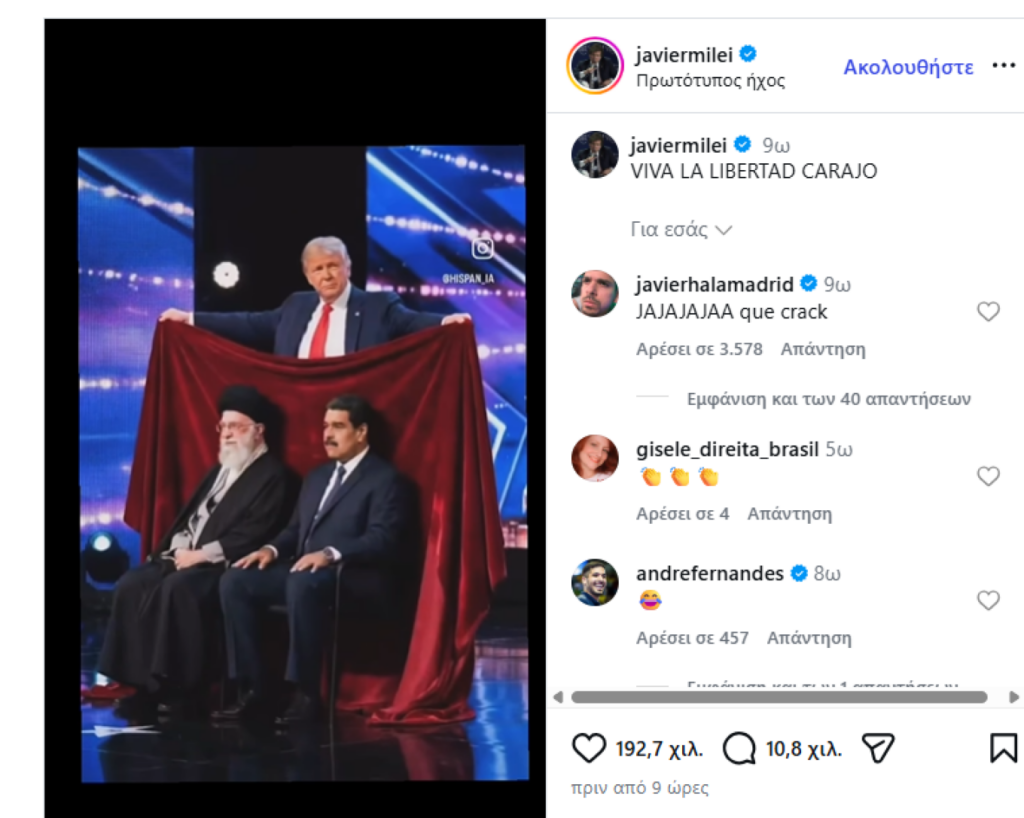Expand 'Εμφάνιση και των 40 απαντήσεων' replies
1024x818 pixels.
tap(829, 399)
